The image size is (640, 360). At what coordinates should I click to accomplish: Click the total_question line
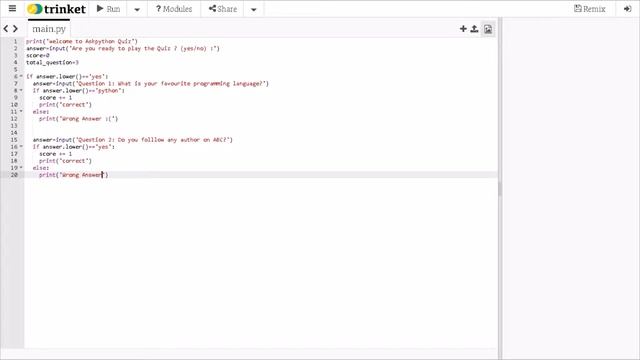click(x=52, y=62)
